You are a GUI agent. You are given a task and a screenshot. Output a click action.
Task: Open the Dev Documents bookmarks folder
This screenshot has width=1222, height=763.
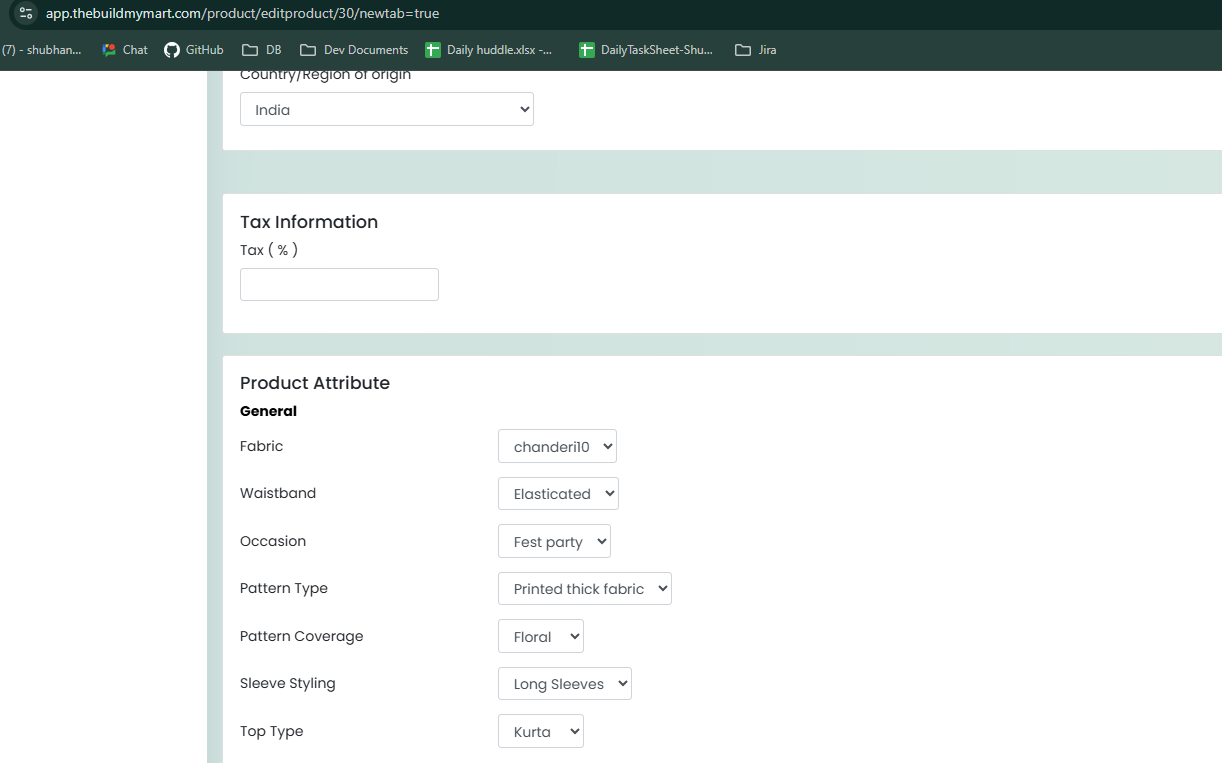pyautogui.click(x=354, y=50)
